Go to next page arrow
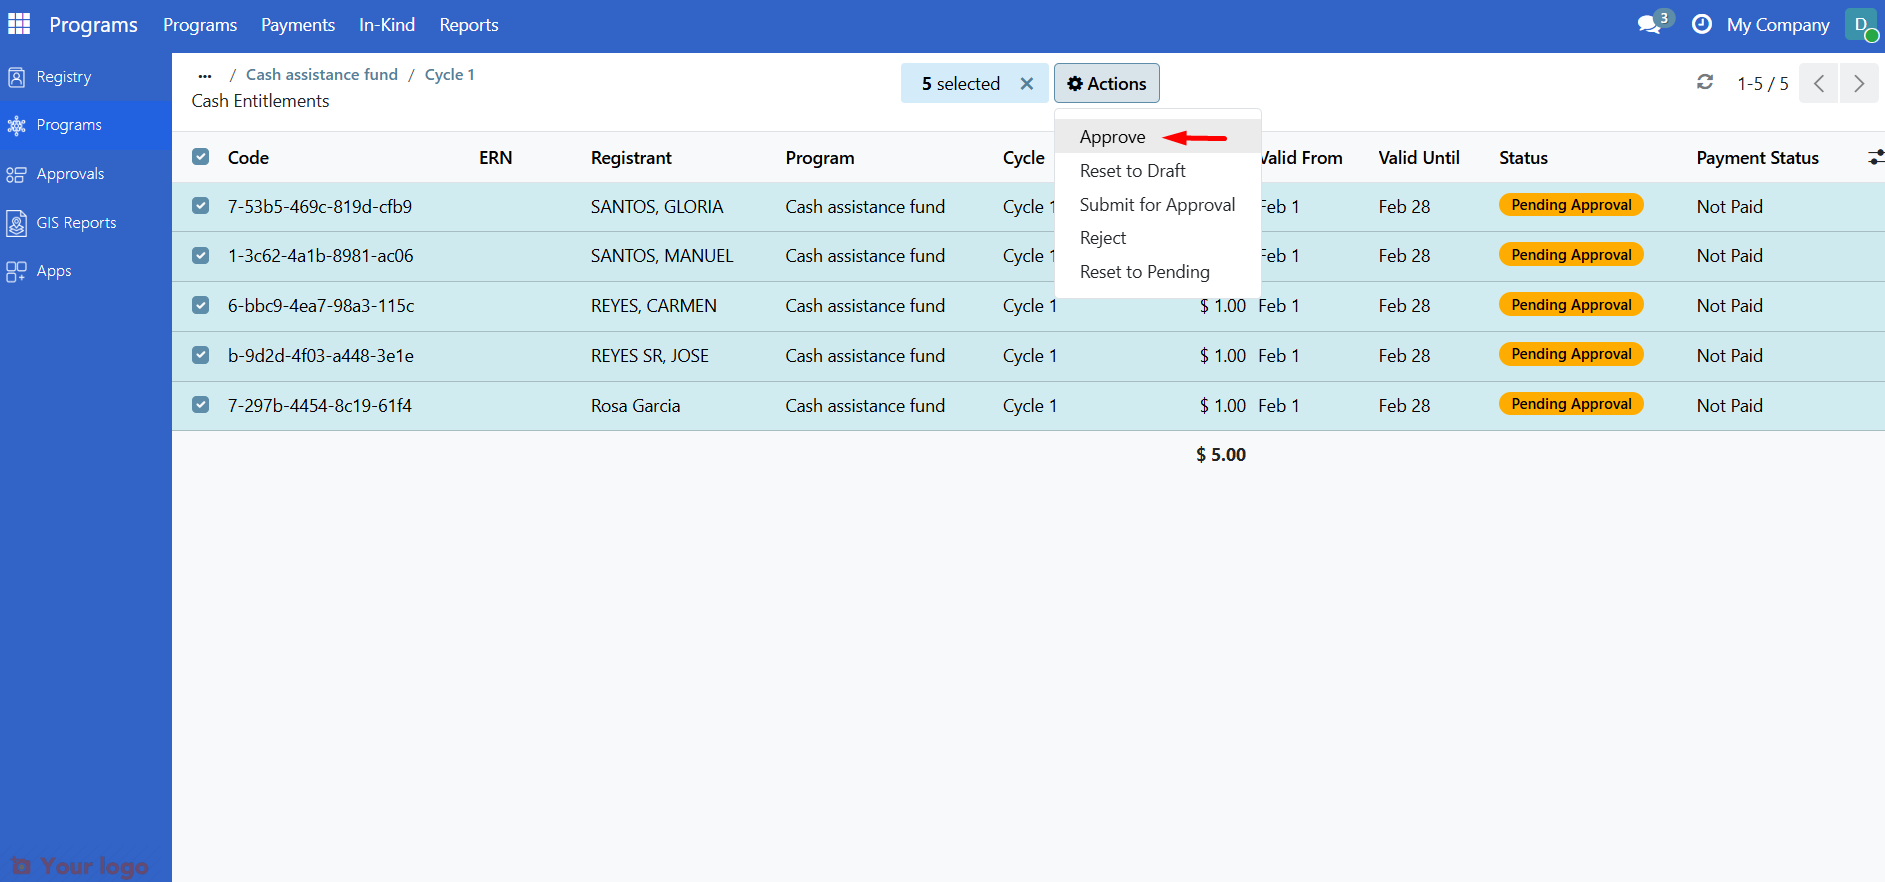The image size is (1885, 882). pos(1858,83)
